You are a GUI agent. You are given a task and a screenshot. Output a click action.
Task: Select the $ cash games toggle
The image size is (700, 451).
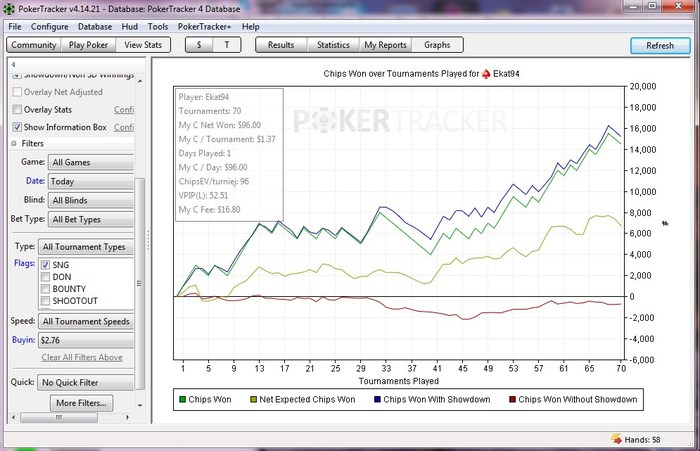click(199, 45)
